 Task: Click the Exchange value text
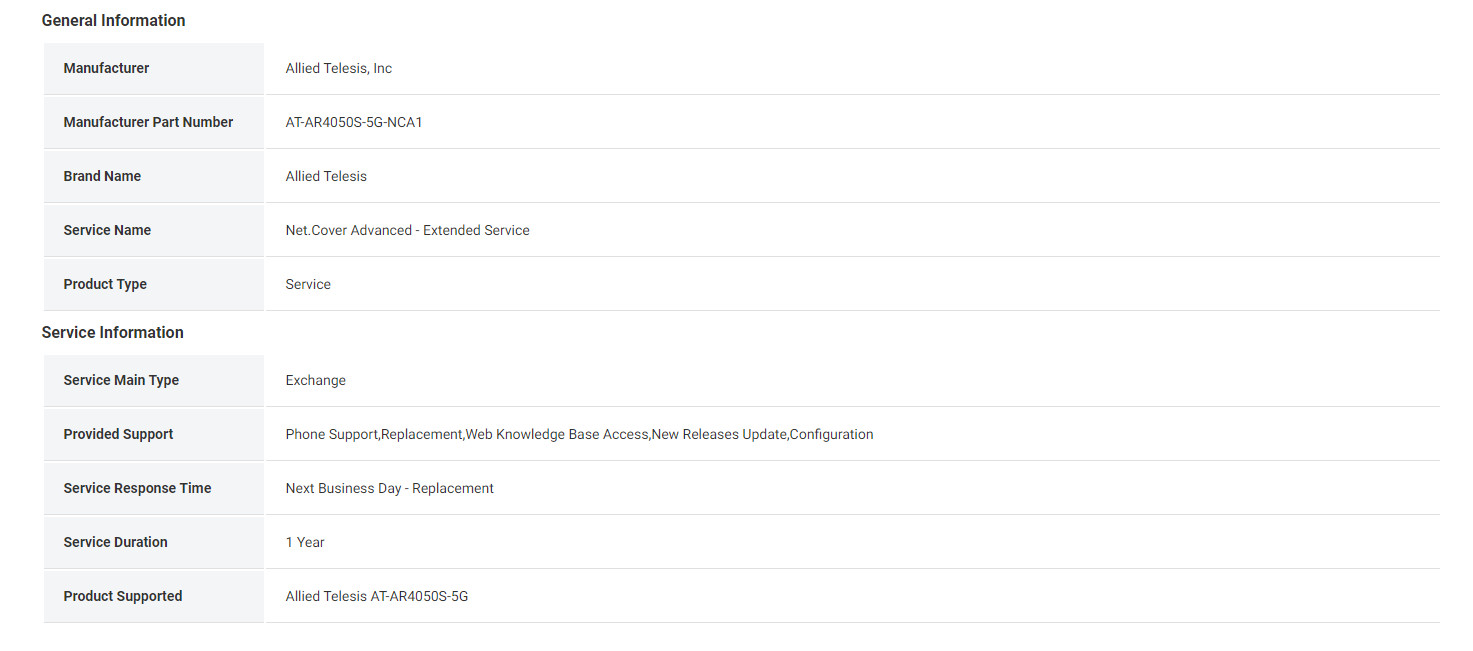click(315, 380)
